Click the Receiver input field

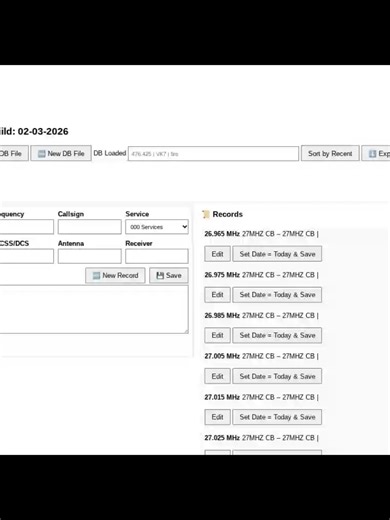[157, 256]
